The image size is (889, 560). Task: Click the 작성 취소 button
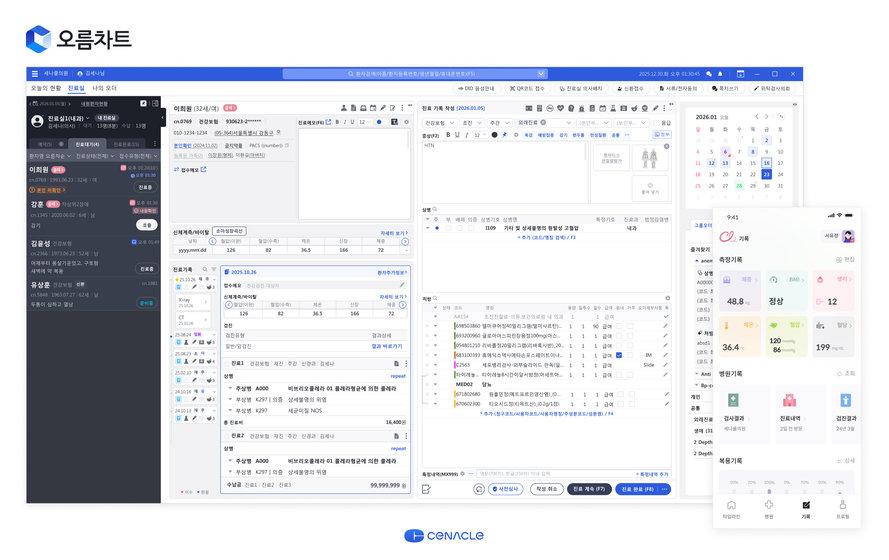click(x=546, y=489)
